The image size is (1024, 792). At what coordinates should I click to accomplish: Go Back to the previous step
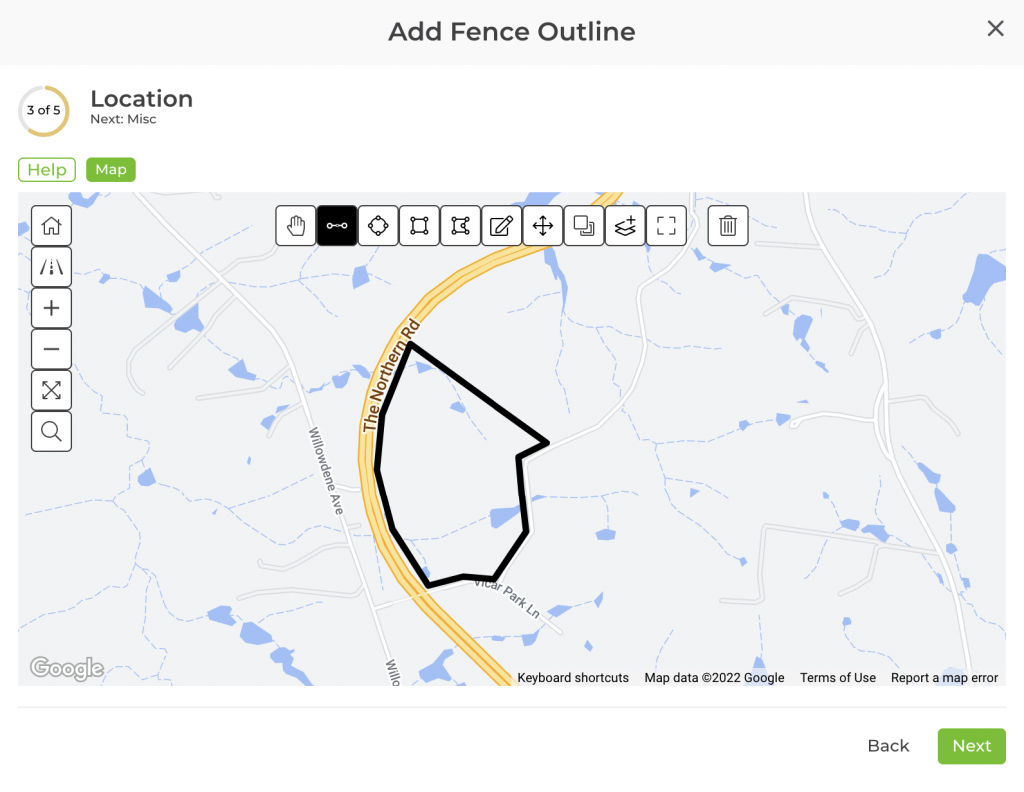coord(888,746)
